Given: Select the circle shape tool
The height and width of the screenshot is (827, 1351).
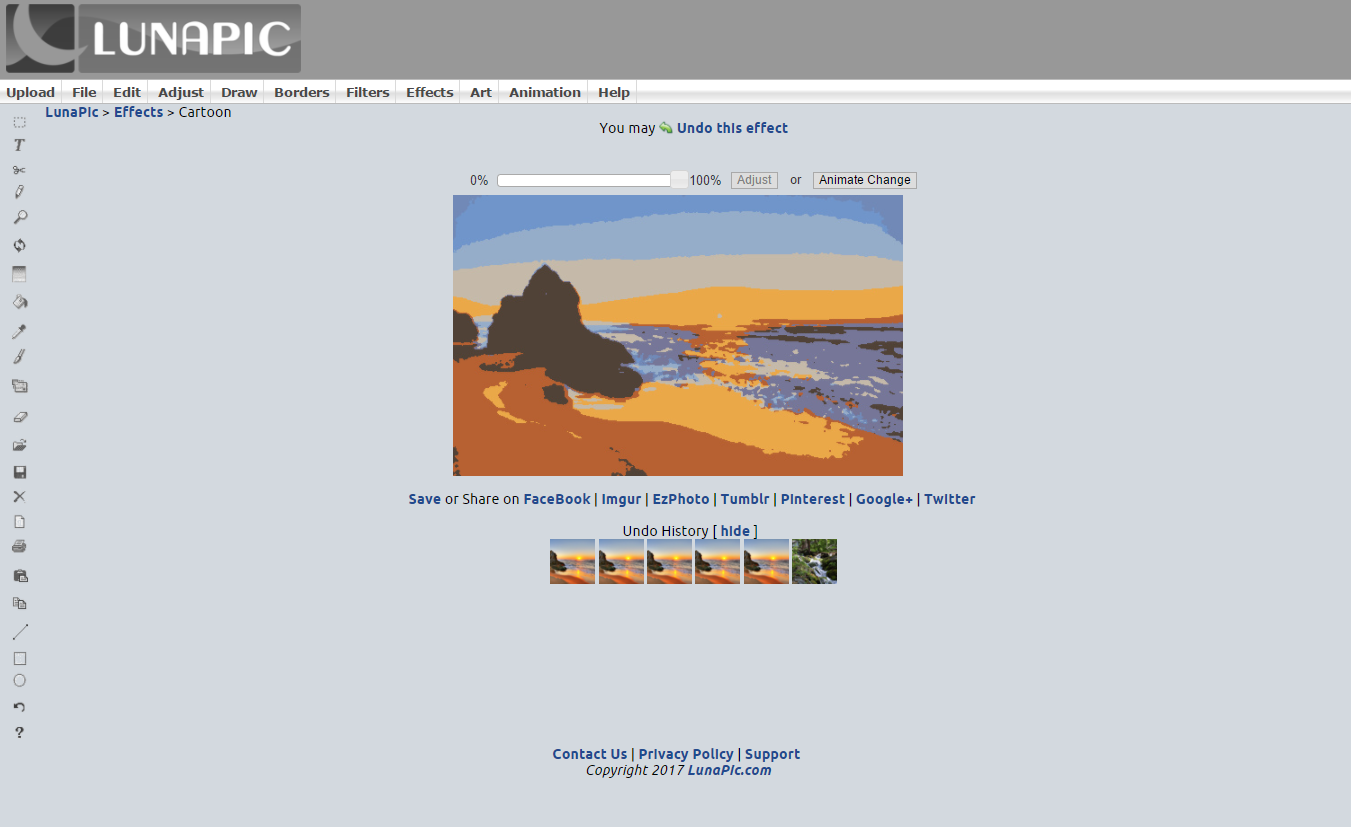Looking at the screenshot, I should click(19, 681).
